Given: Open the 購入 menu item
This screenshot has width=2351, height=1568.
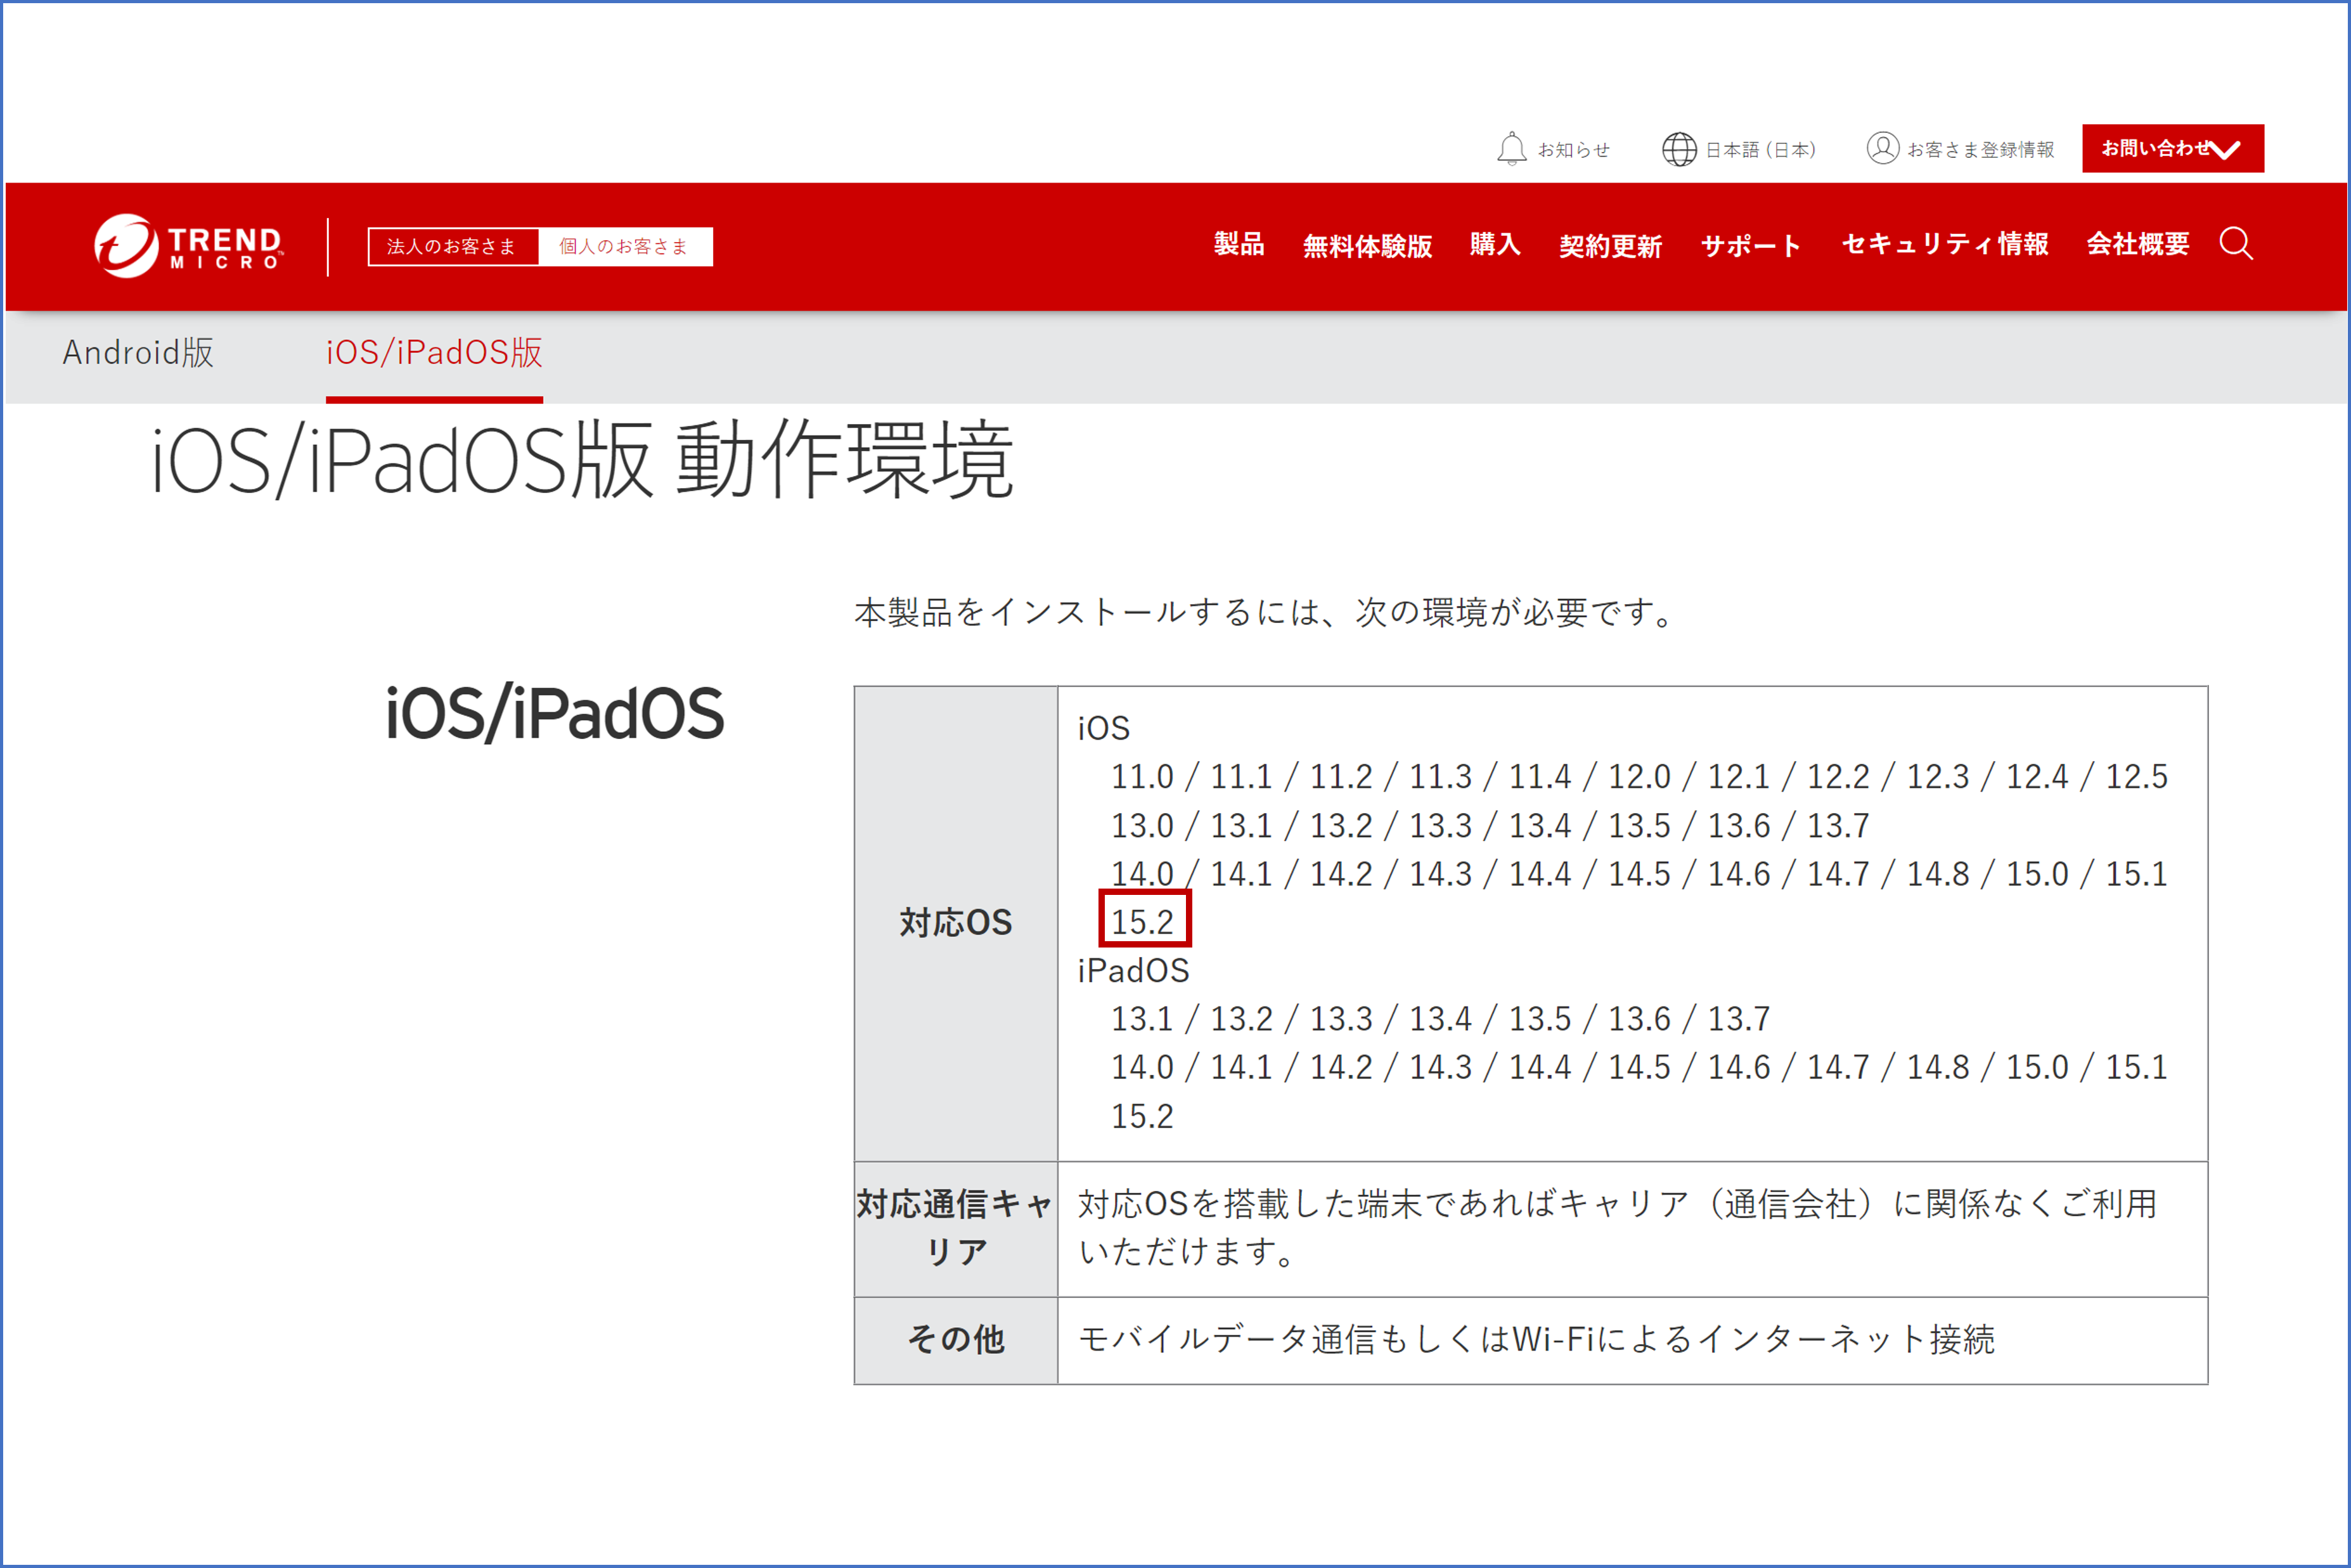Looking at the screenshot, I should [x=1494, y=245].
